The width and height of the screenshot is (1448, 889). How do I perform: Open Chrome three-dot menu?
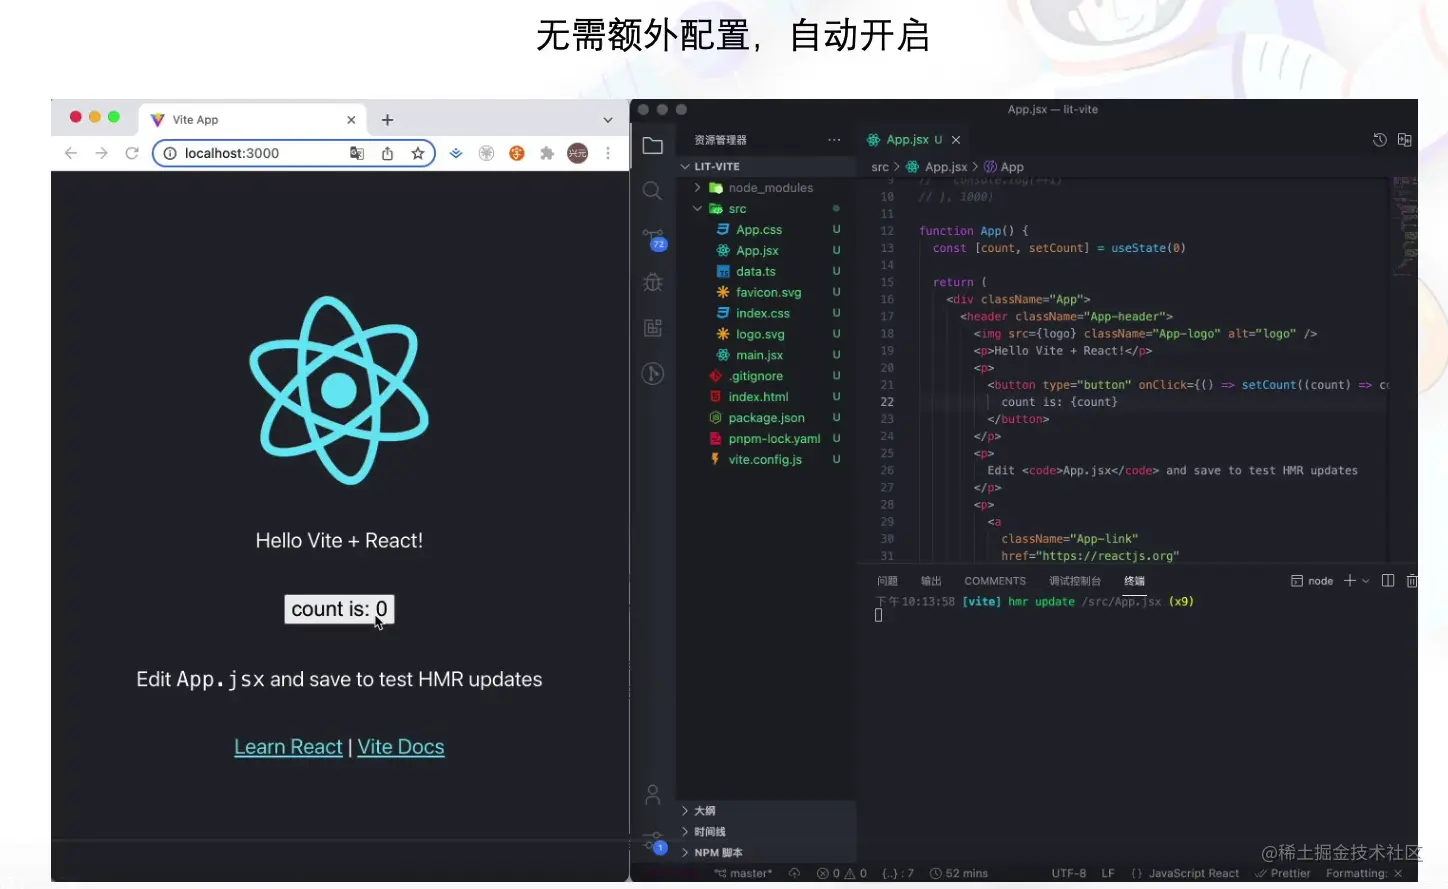click(608, 153)
